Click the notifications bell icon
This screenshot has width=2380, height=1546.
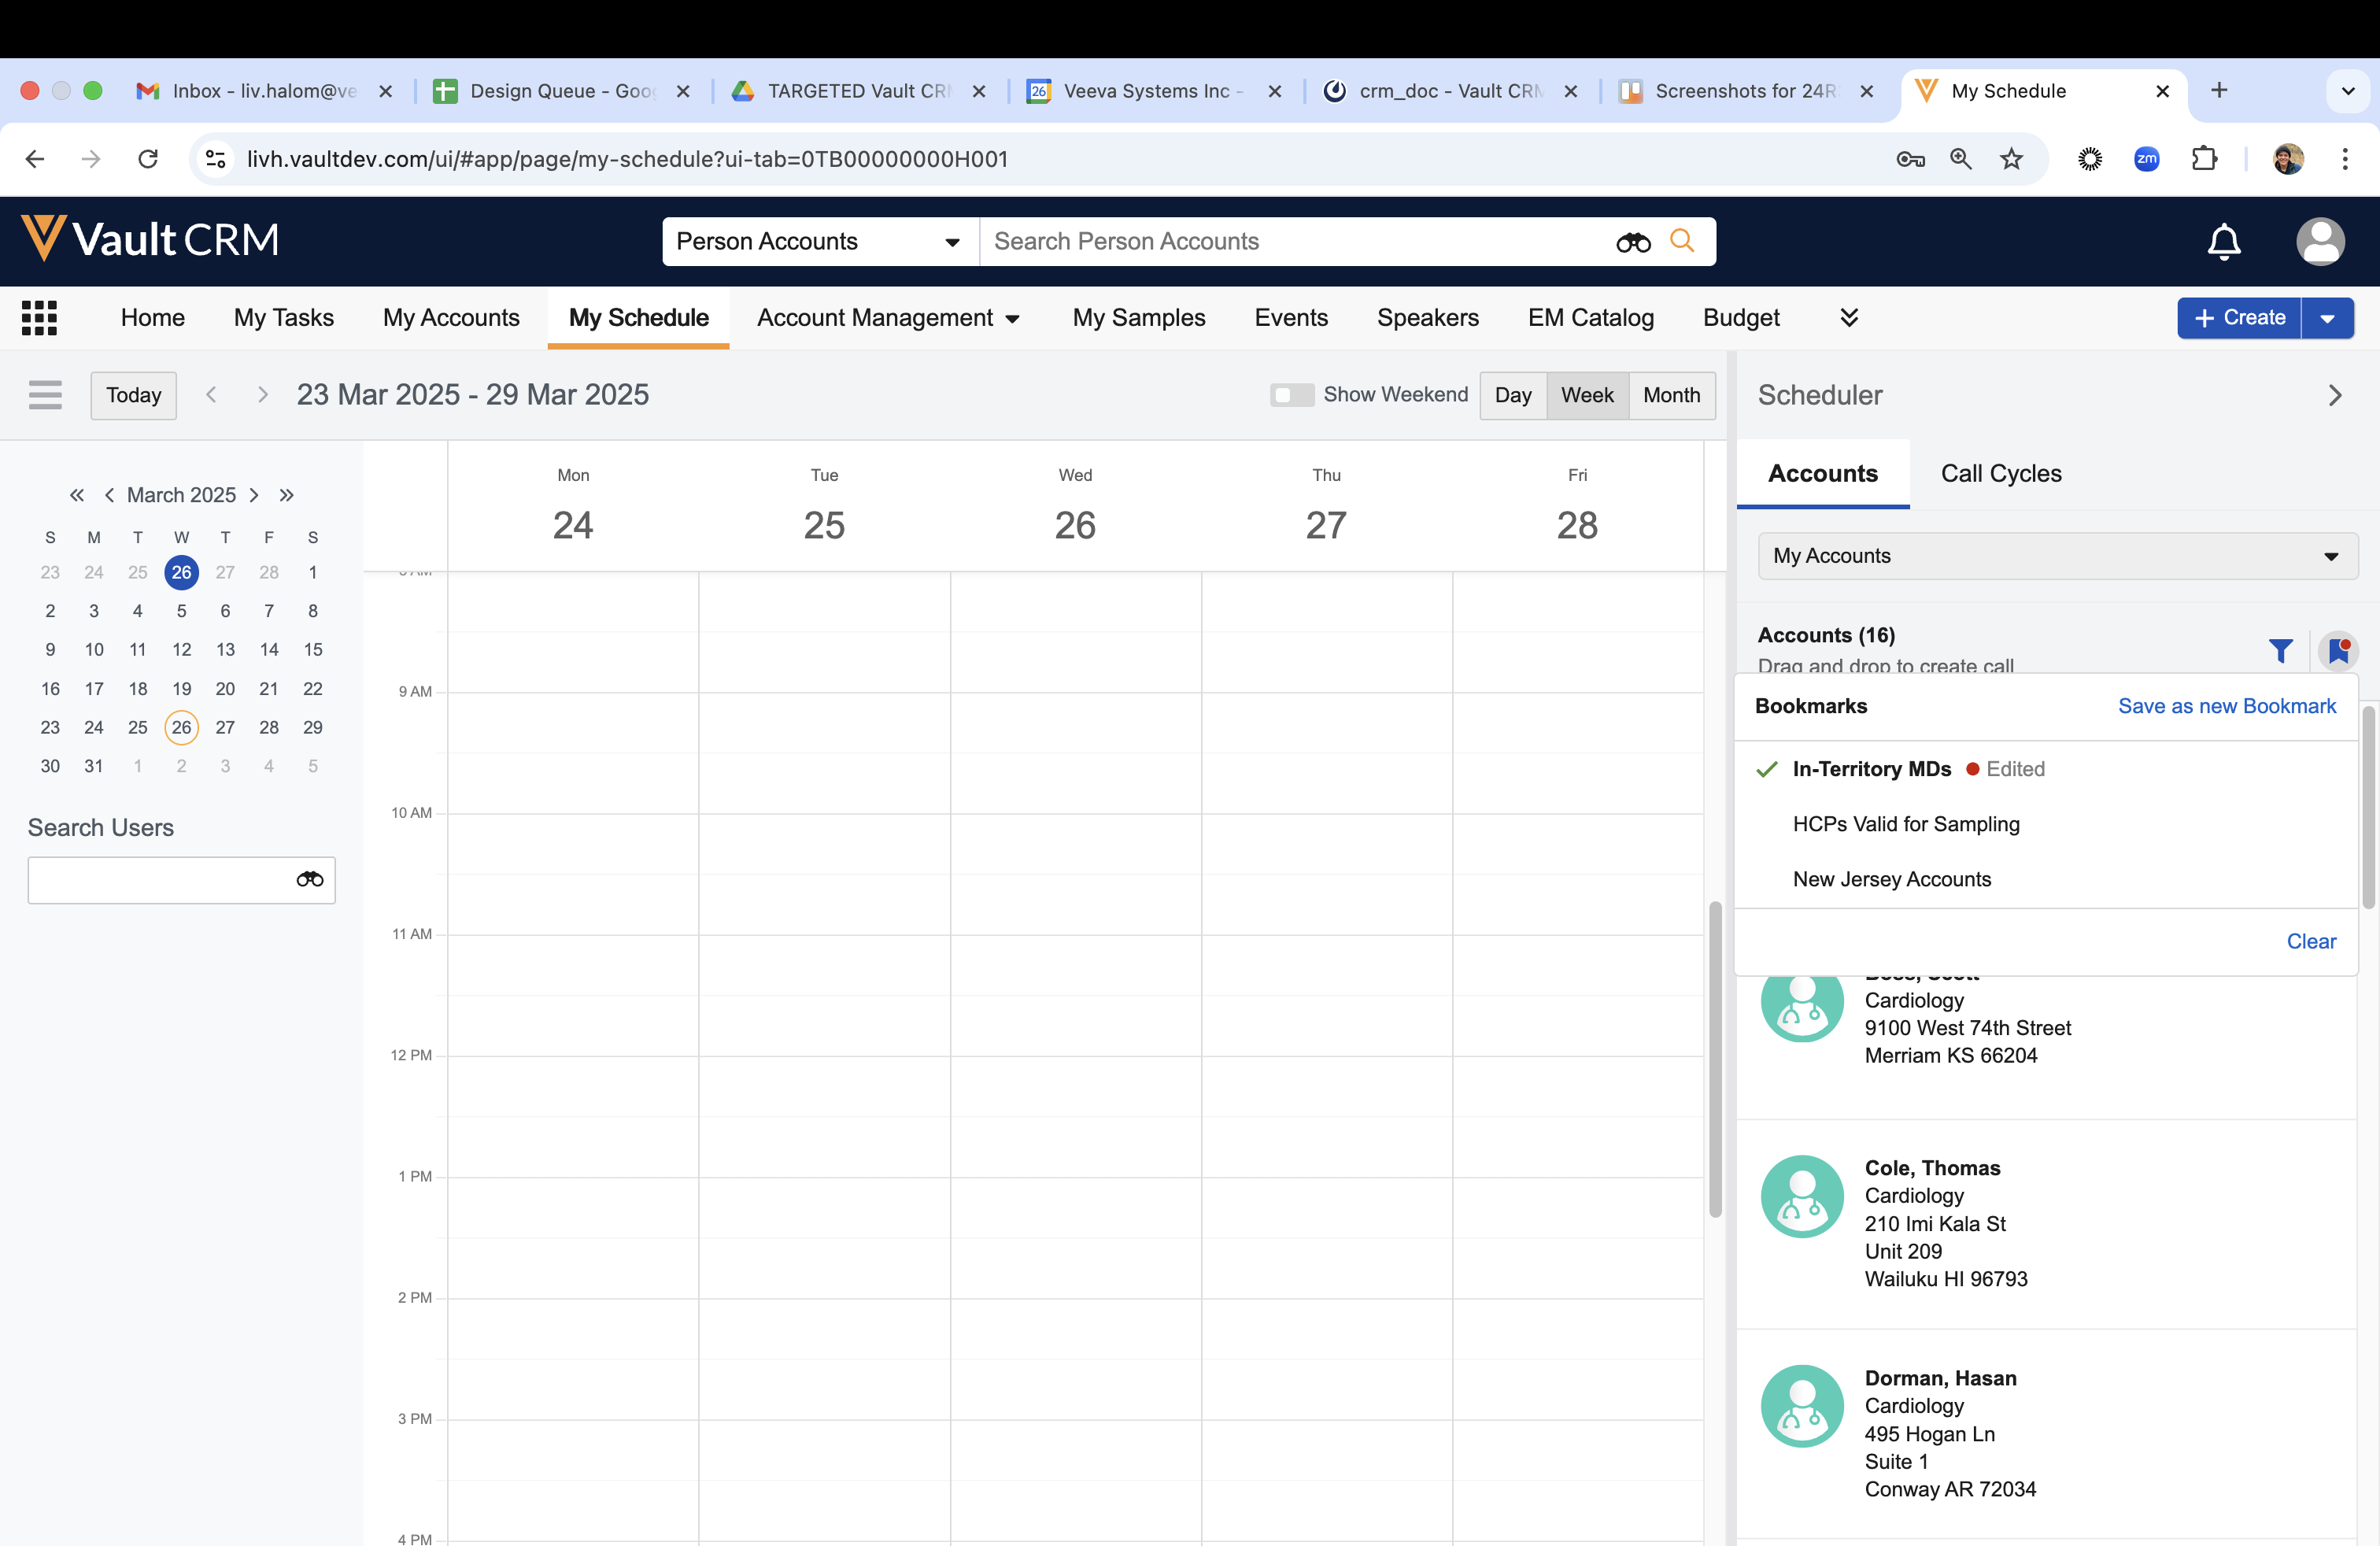tap(2223, 241)
